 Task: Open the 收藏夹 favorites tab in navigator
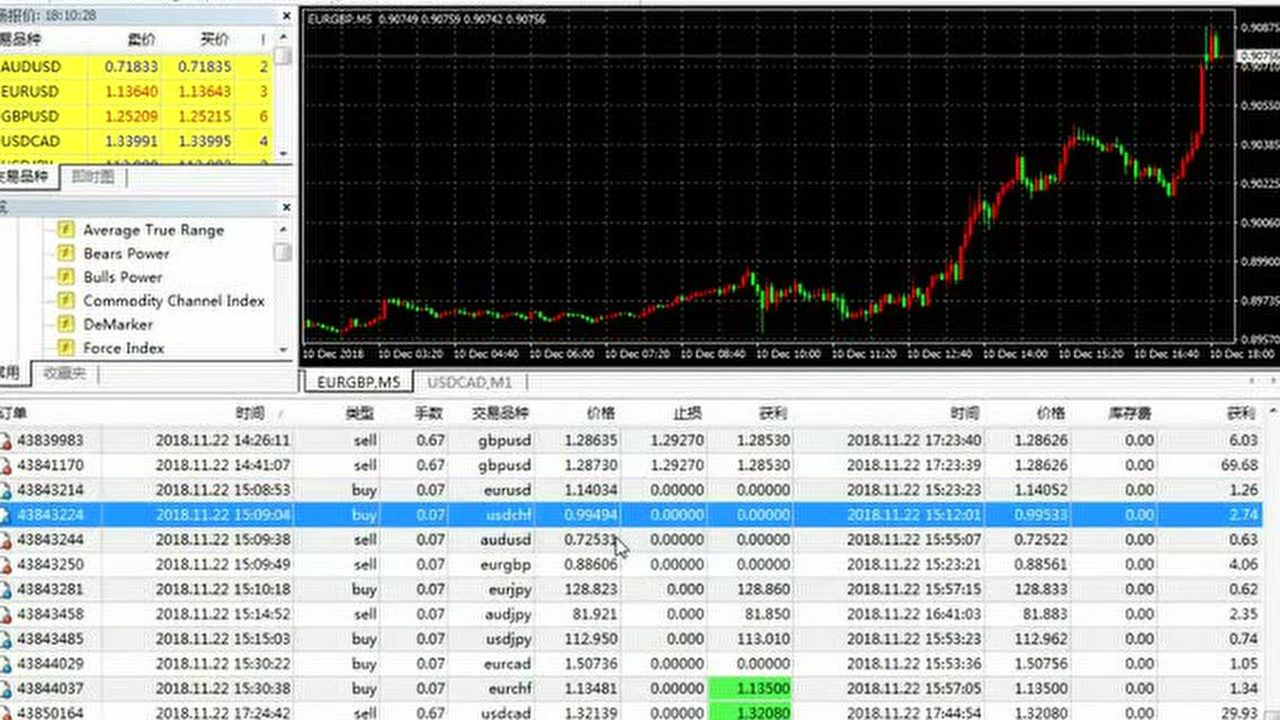64,373
